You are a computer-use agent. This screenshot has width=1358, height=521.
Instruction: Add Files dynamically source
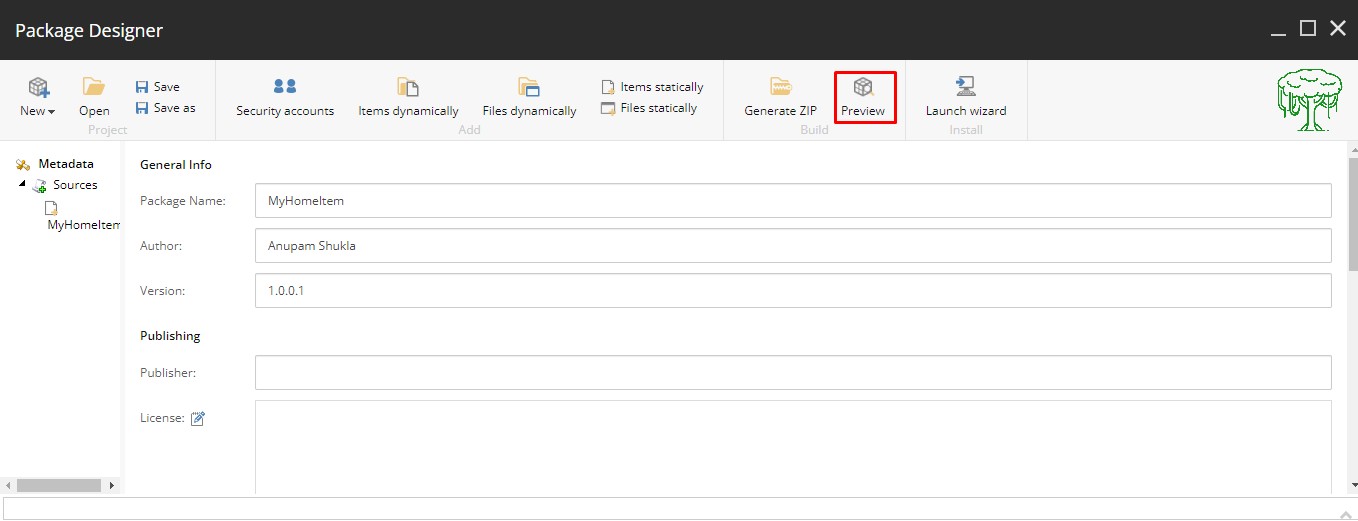point(529,97)
